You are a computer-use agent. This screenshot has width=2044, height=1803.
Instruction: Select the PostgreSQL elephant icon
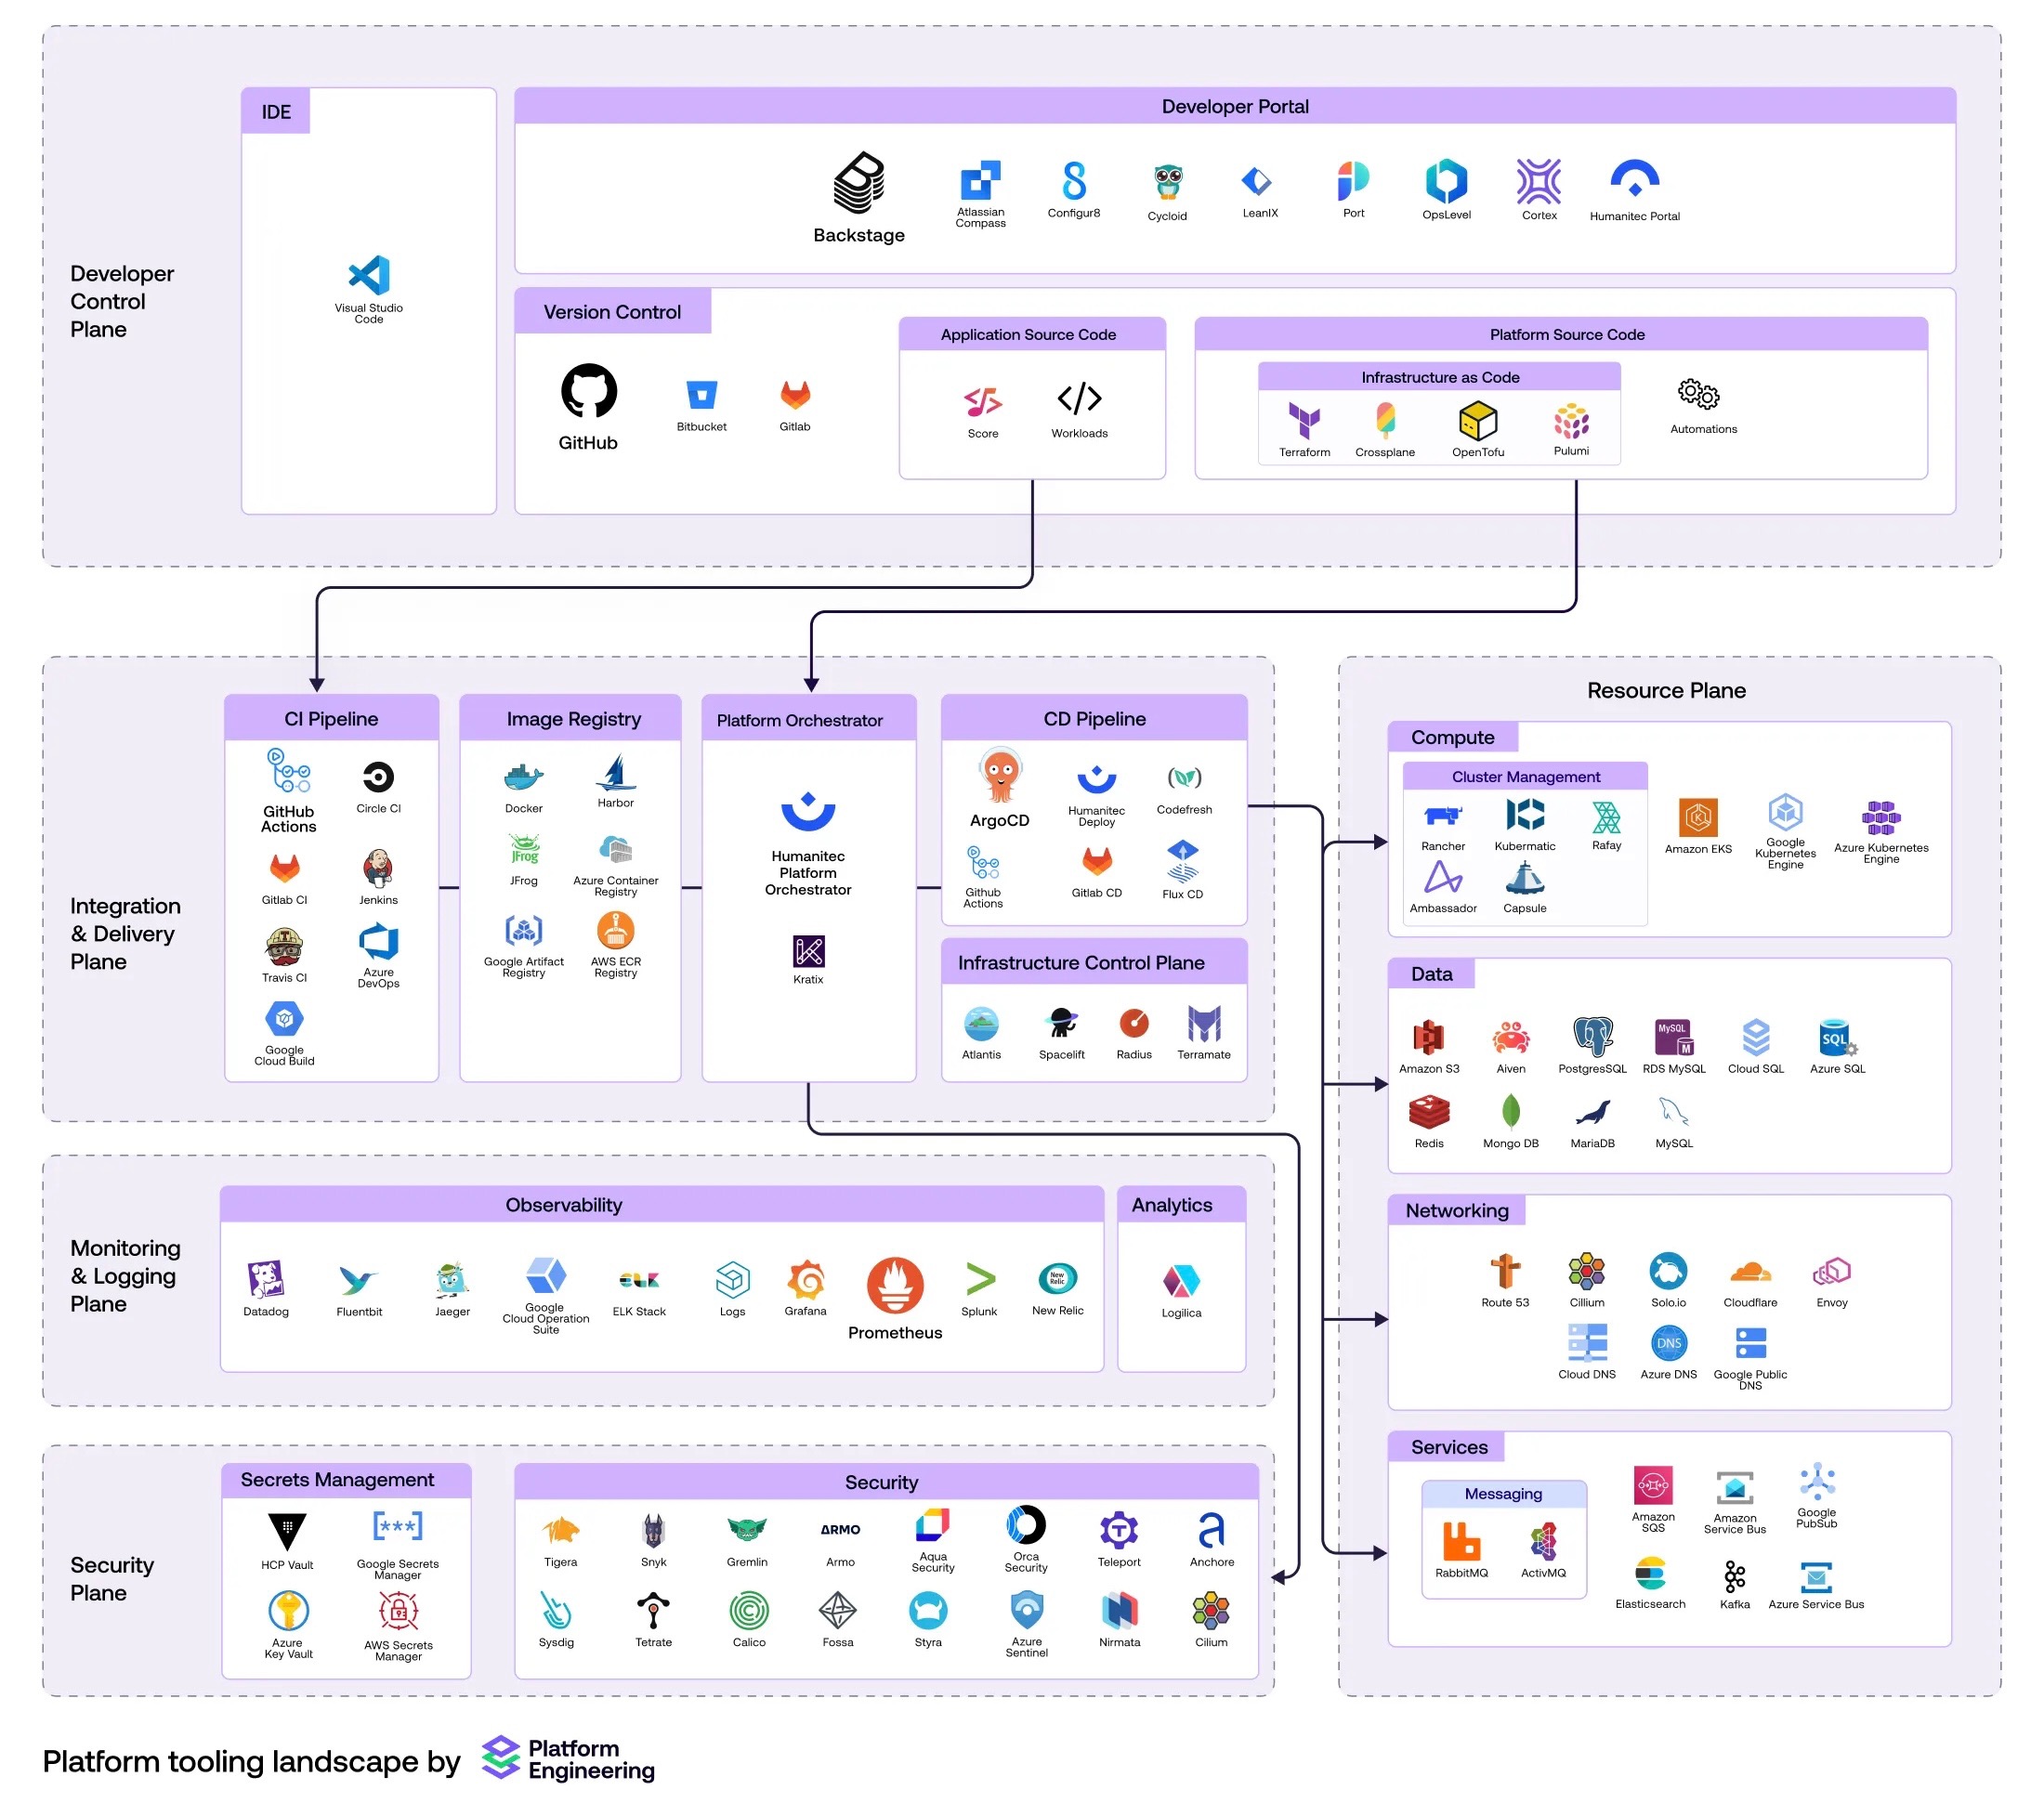tap(1592, 1037)
